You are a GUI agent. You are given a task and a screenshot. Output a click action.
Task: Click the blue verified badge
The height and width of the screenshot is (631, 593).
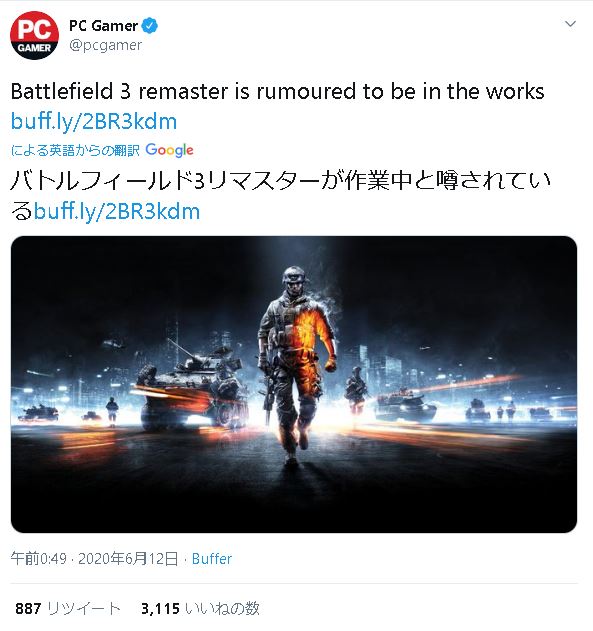pyautogui.click(x=150, y=26)
